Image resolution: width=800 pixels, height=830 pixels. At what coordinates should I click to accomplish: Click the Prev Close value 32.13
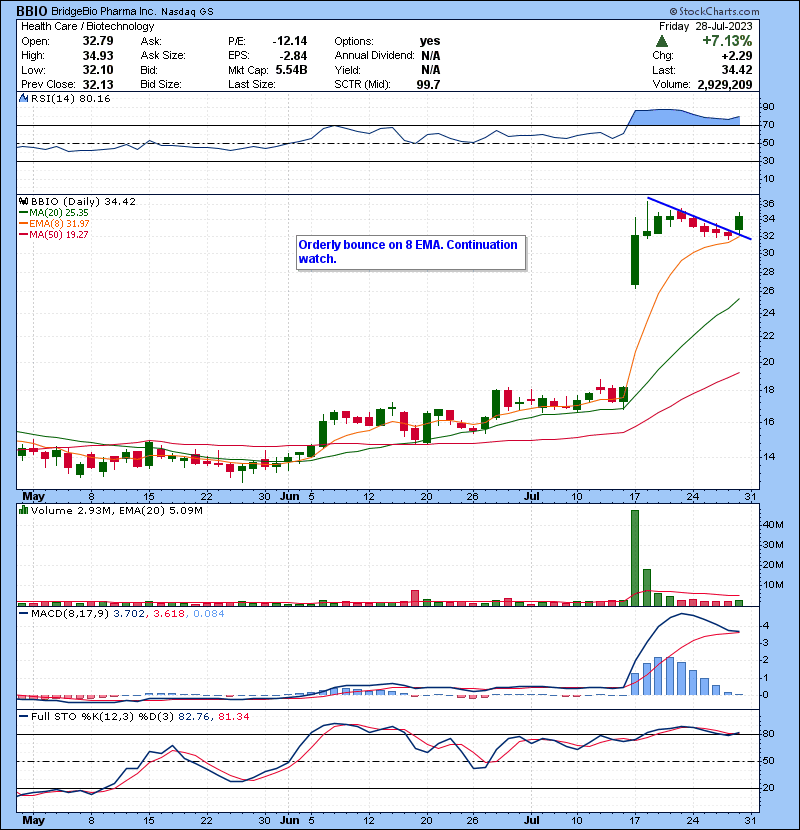(x=98, y=85)
